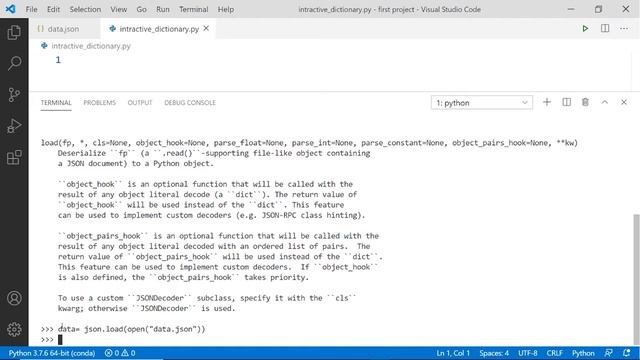Run Python file with play button

(x=585, y=29)
